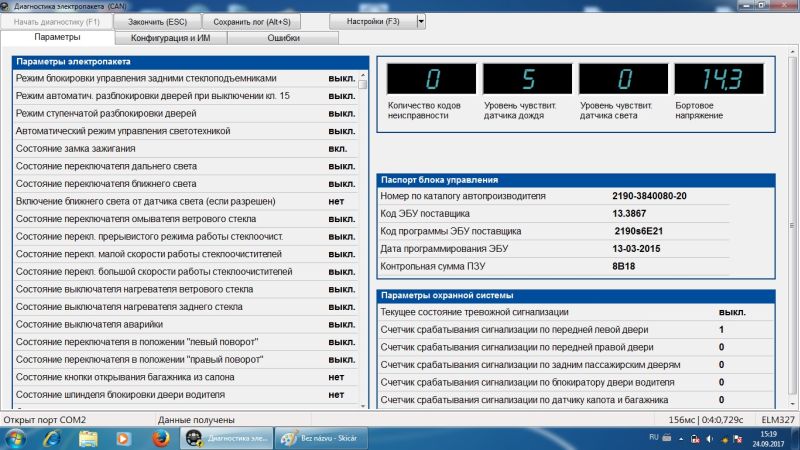
Task: Open Windows Explorer folder icon in taskbar
Action: coord(87,438)
